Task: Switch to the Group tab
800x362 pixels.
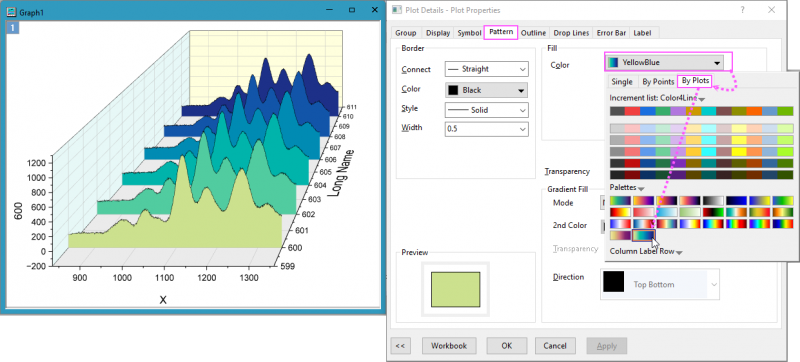Action: [406, 33]
